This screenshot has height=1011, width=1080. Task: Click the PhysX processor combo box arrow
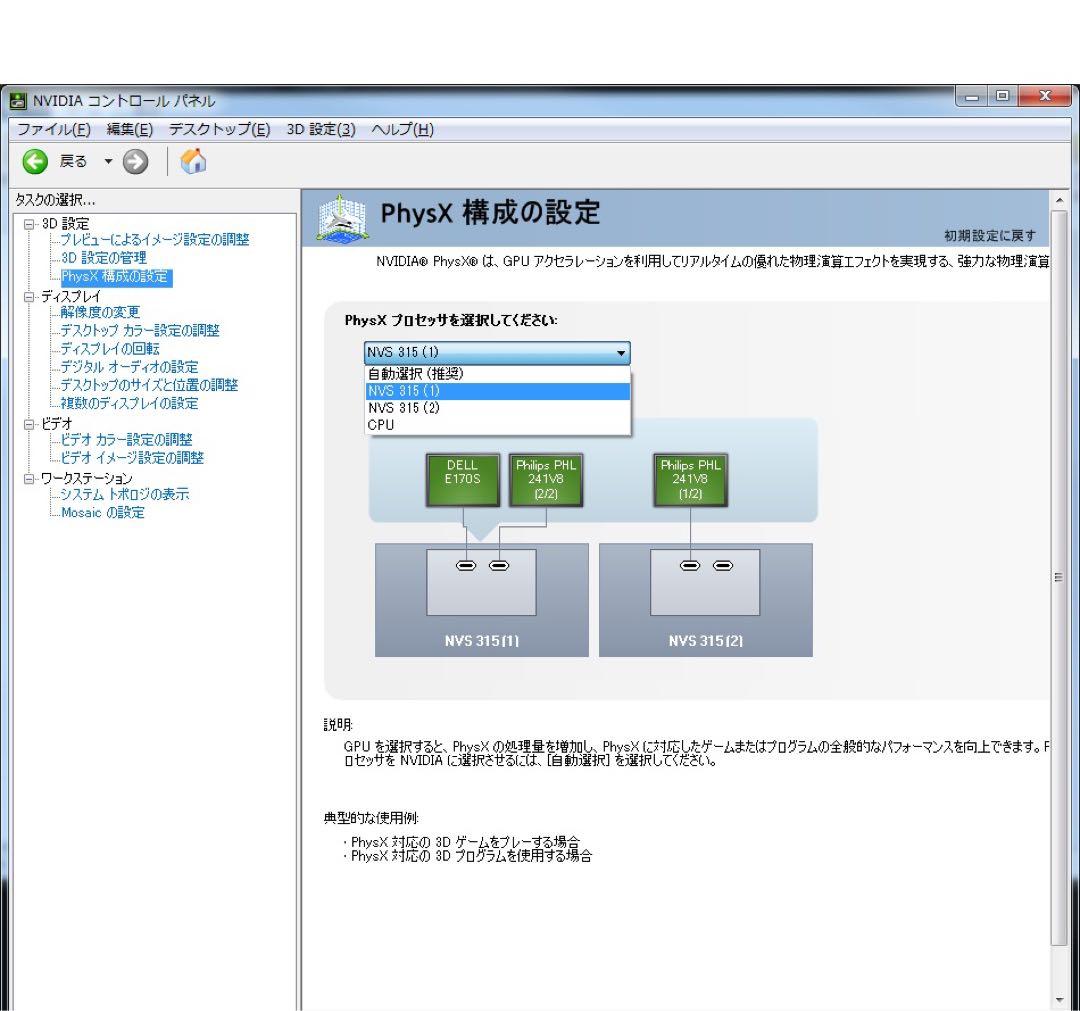point(621,353)
